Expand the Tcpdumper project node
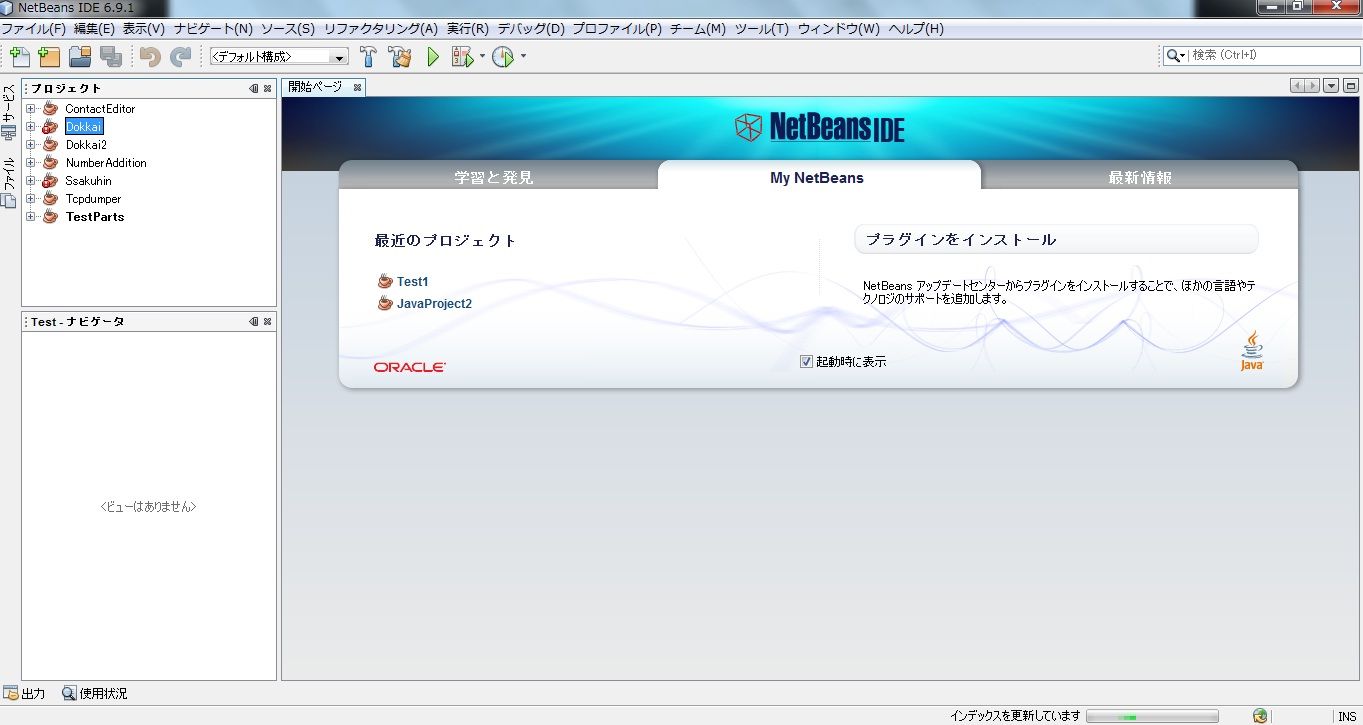The width and height of the screenshot is (1363, 725). (x=31, y=199)
